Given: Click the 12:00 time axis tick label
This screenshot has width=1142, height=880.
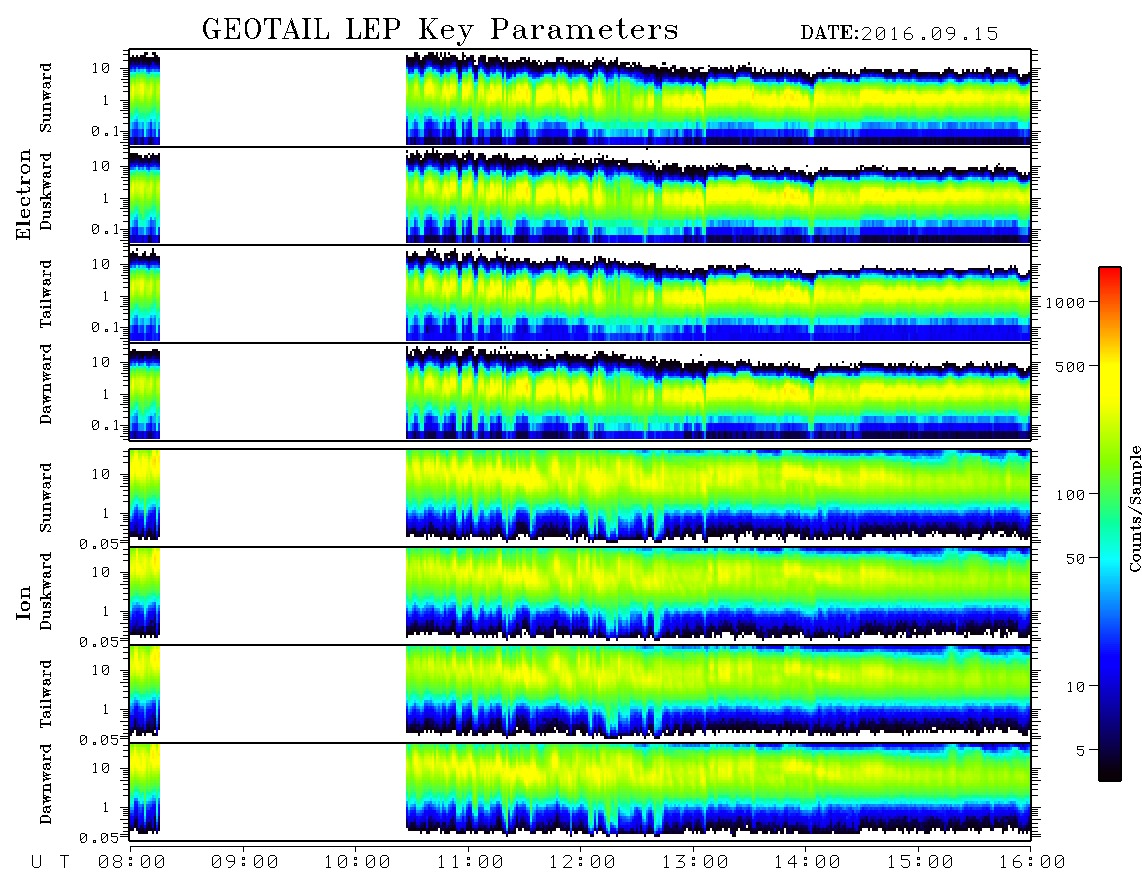Looking at the screenshot, I should pyautogui.click(x=583, y=863).
